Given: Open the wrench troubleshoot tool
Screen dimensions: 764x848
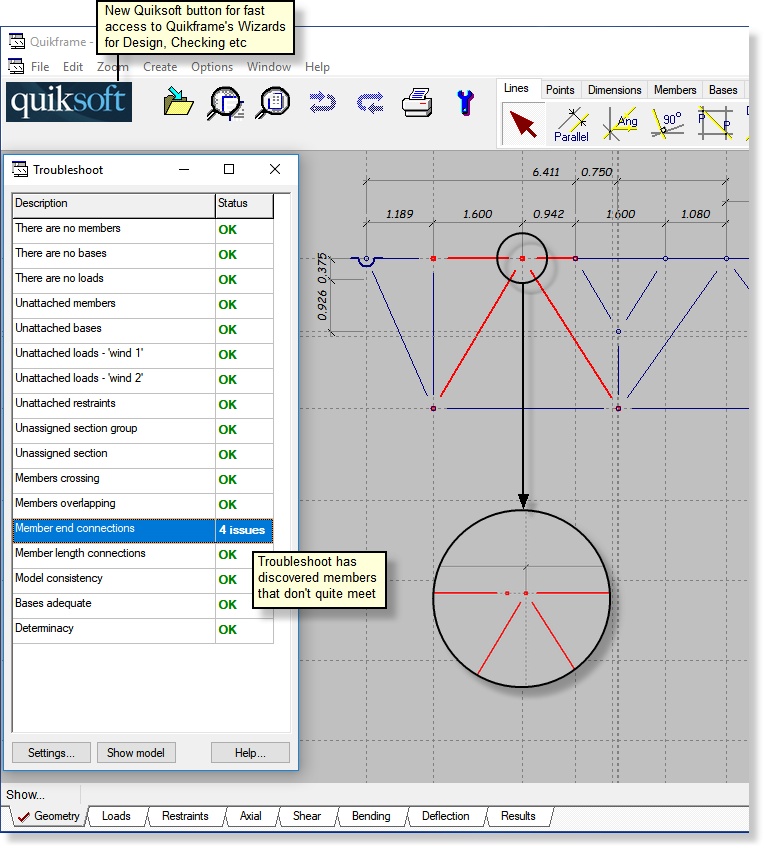Looking at the screenshot, I should tap(466, 103).
